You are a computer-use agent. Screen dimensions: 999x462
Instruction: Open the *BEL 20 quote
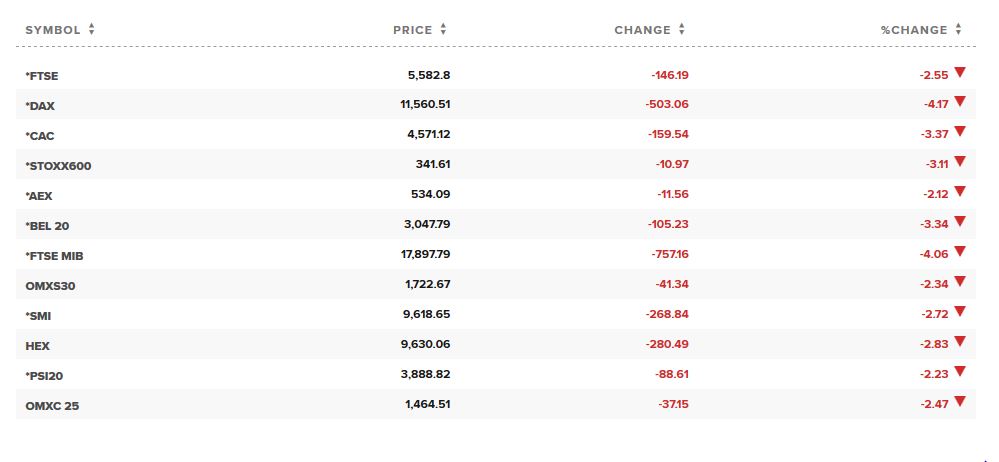(47, 226)
